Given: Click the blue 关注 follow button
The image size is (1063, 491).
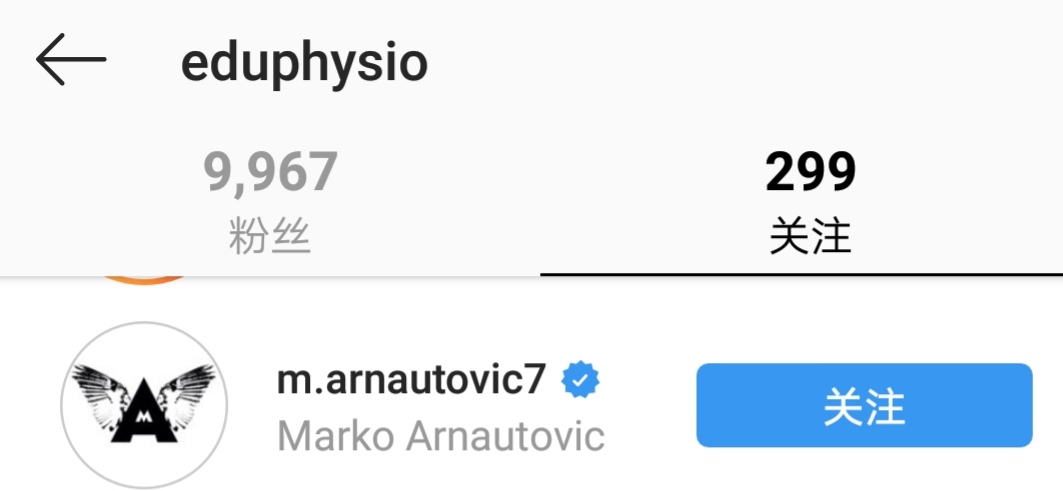Looking at the screenshot, I should (864, 405).
